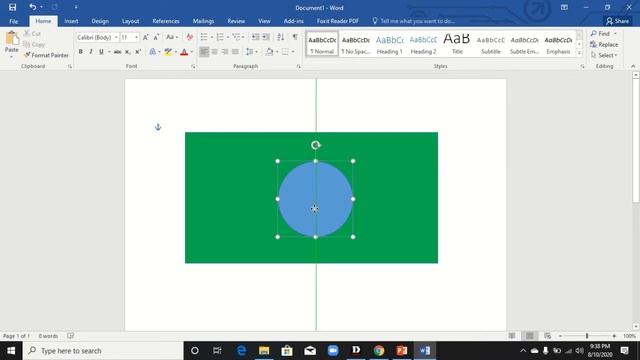Apply the No Spacing style
Image resolution: width=640 pixels, height=360 pixels.
pyautogui.click(x=356, y=44)
